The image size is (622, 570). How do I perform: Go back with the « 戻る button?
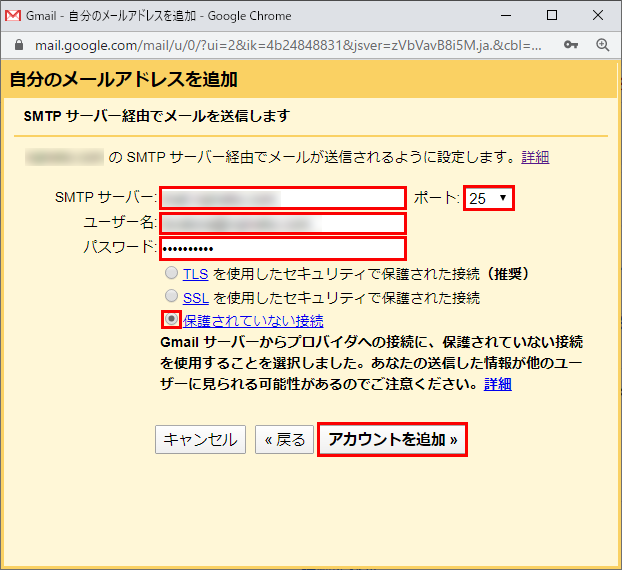(283, 440)
